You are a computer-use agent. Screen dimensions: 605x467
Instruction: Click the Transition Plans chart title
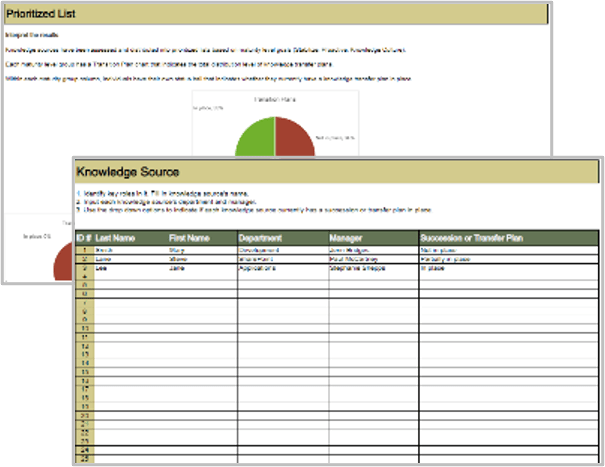click(274, 99)
